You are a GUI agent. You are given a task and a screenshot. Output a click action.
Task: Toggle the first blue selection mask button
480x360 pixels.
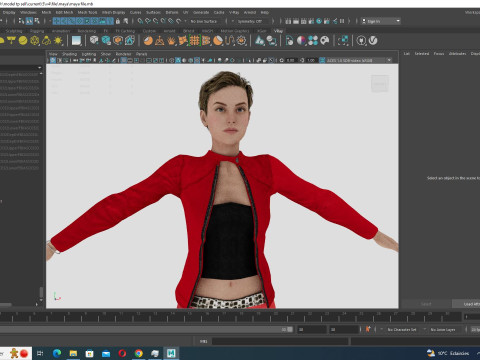56,21
